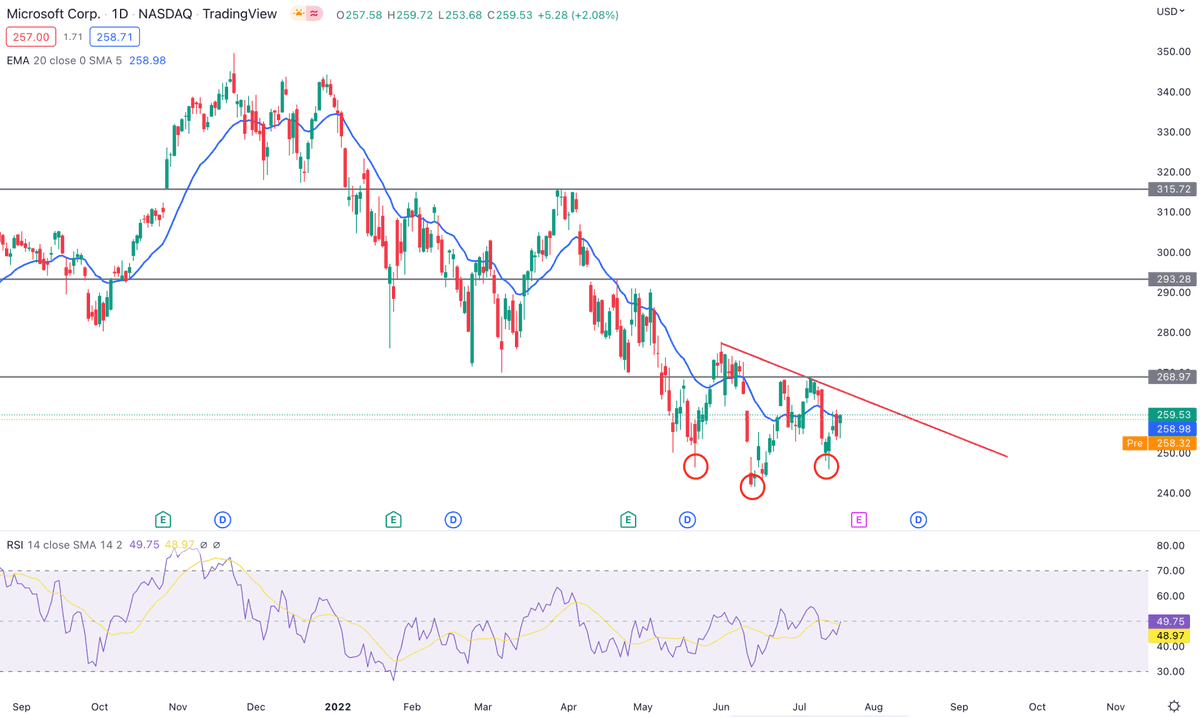The width and height of the screenshot is (1200, 717).
Task: Click the 268.97 horizontal line price label
Action: tap(1174, 377)
